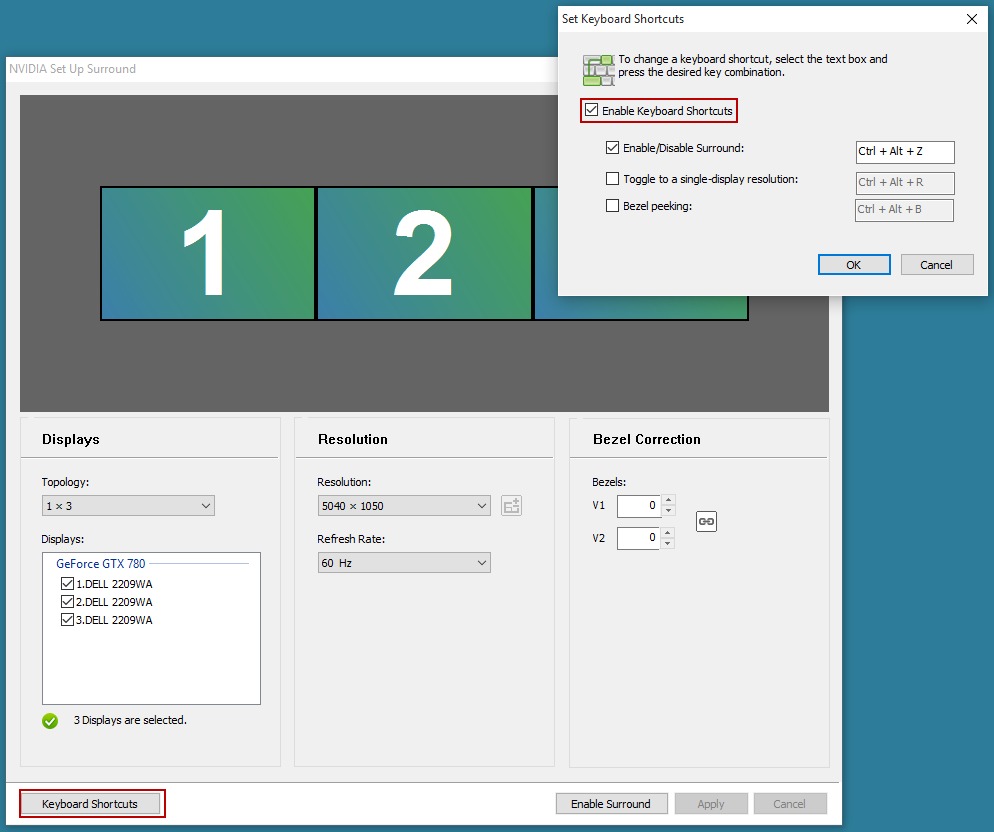The width and height of the screenshot is (994, 832).
Task: Uncheck display 2.DELL 2209WA
Action: pos(68,602)
